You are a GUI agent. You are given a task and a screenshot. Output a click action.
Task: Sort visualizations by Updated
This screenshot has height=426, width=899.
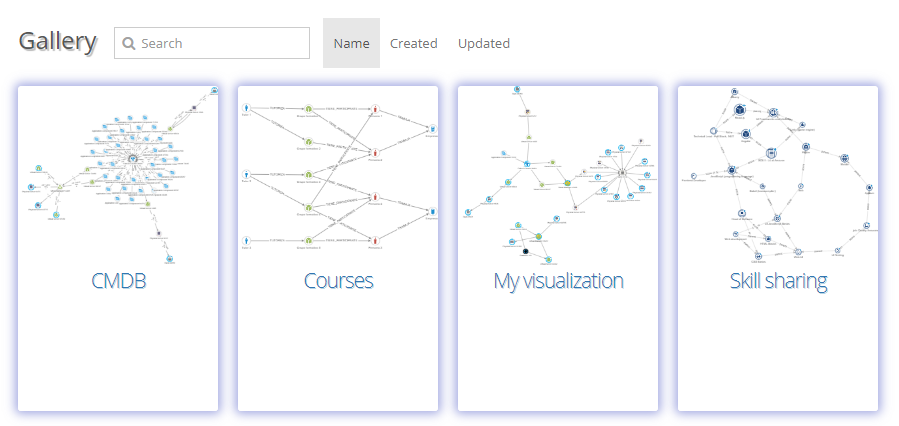[484, 44]
